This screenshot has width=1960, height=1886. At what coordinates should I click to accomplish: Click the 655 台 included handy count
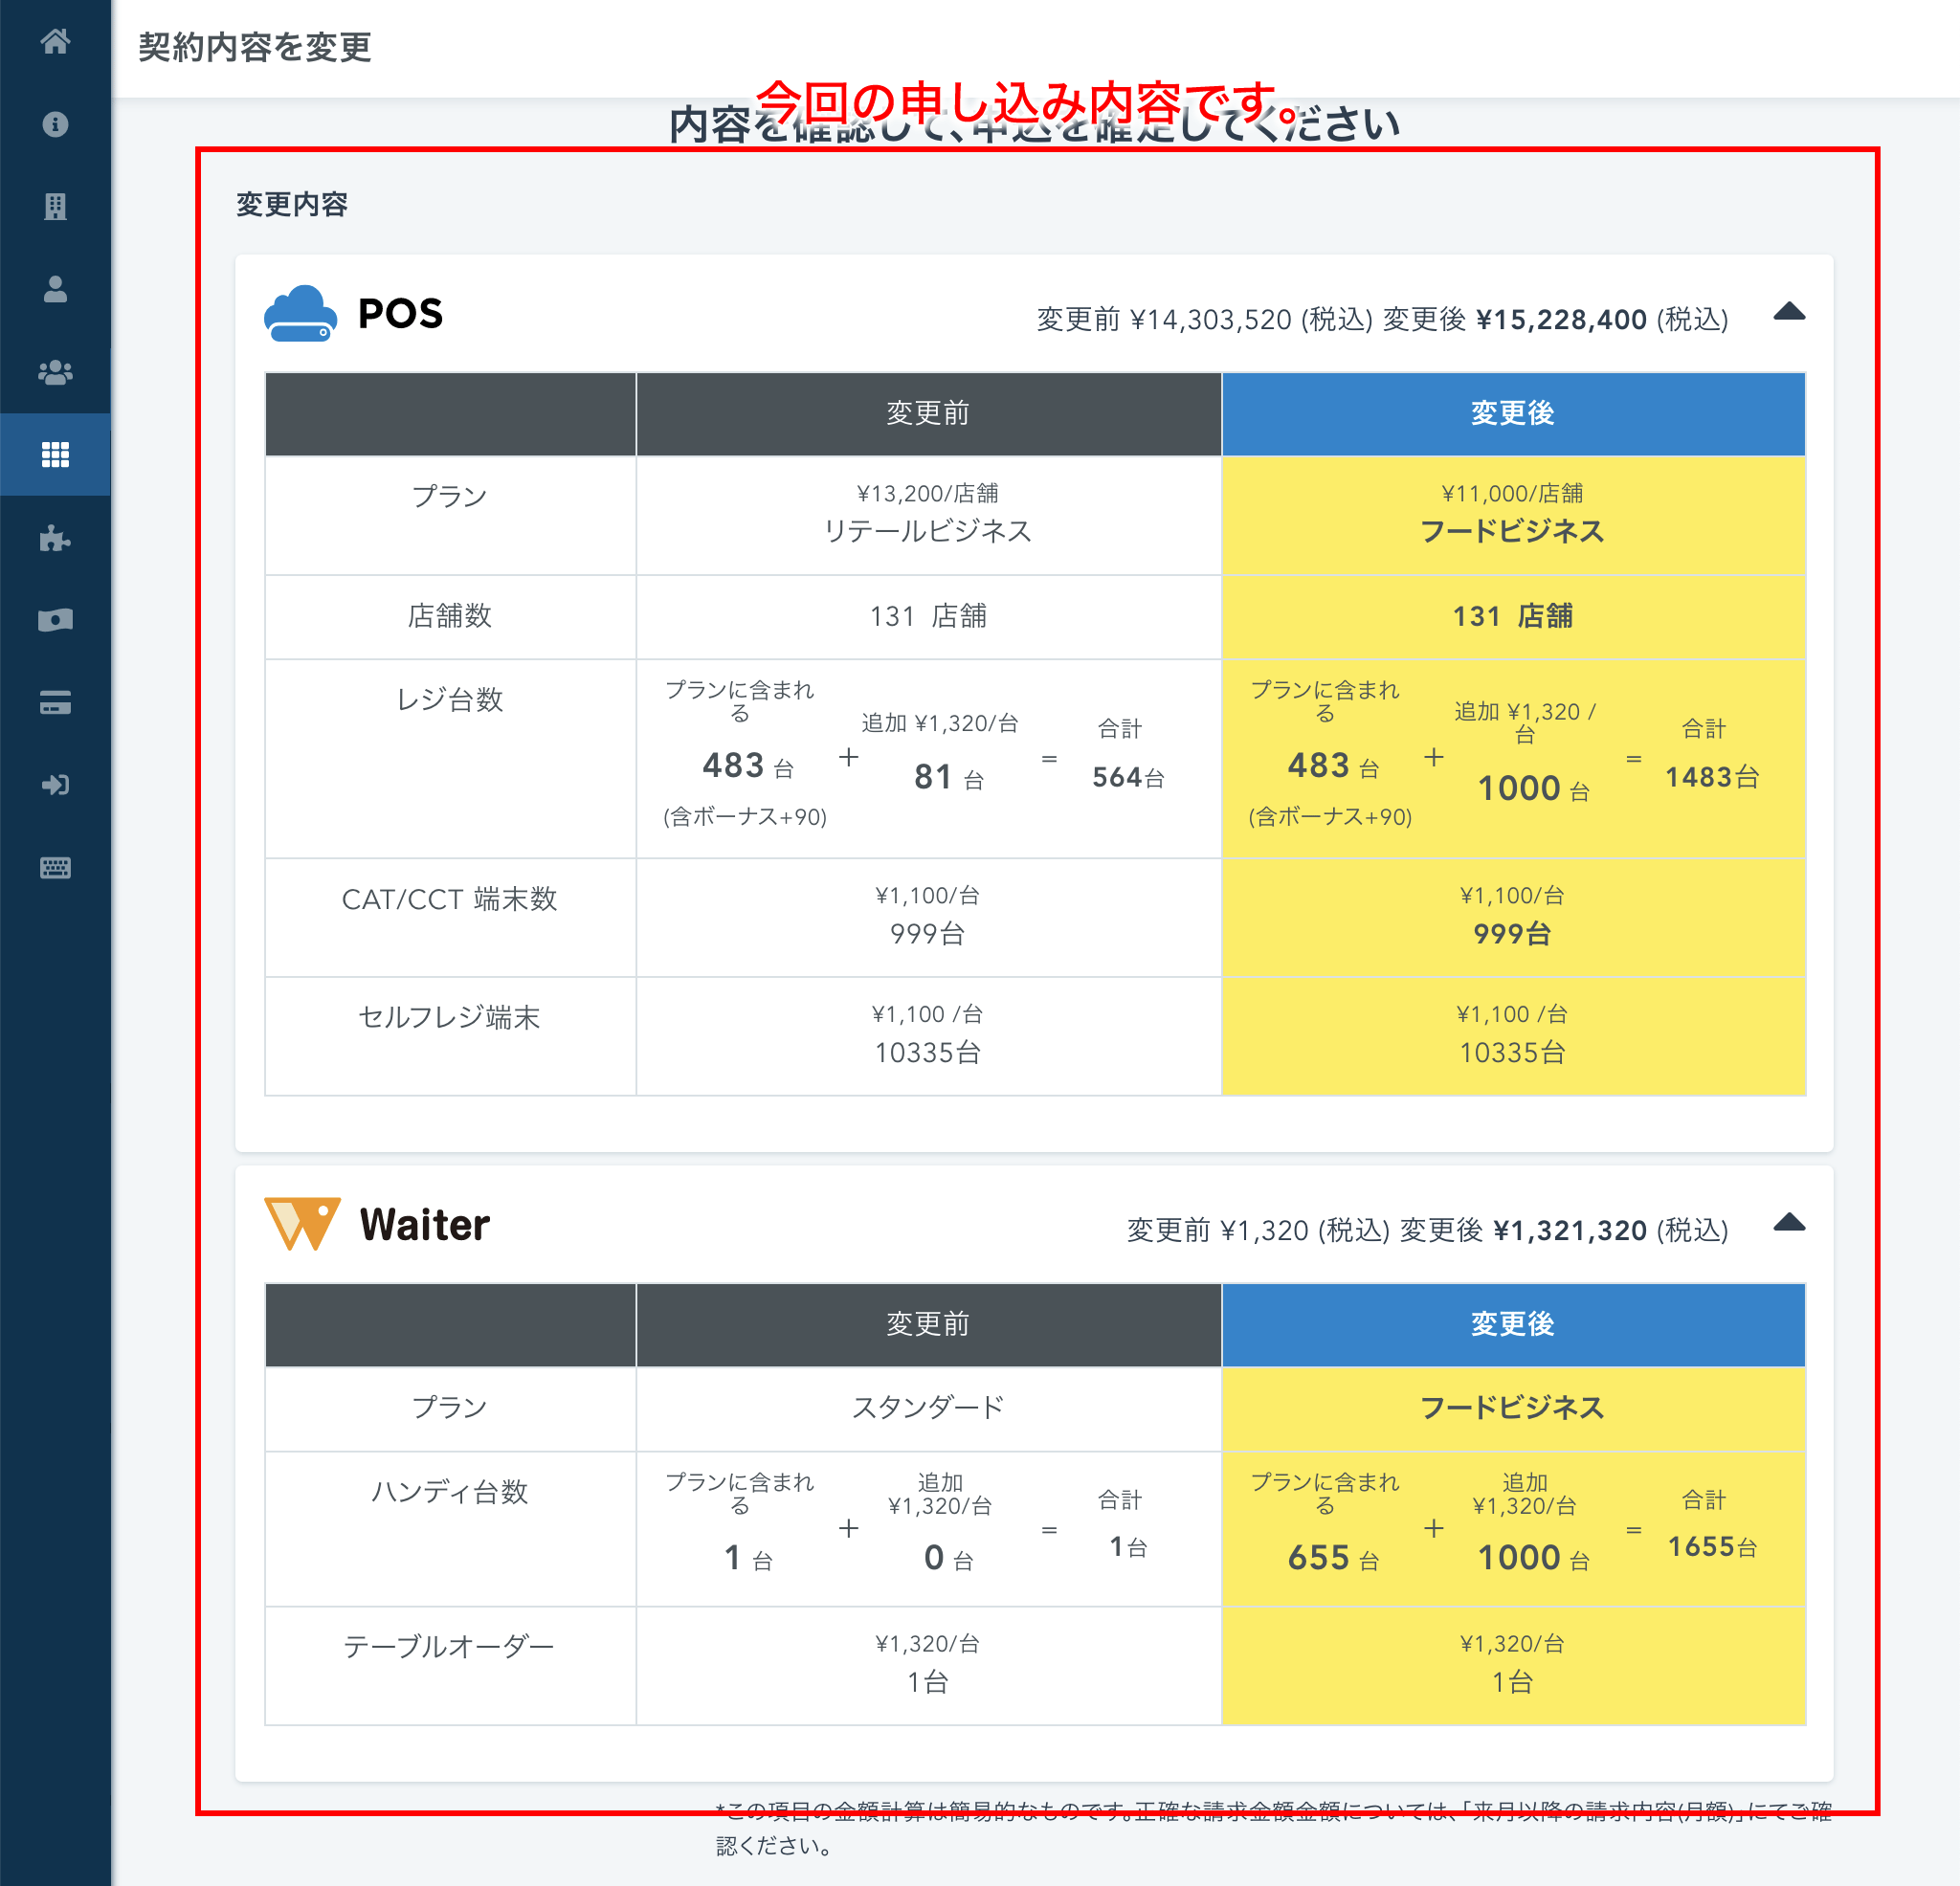[x=1333, y=1558]
